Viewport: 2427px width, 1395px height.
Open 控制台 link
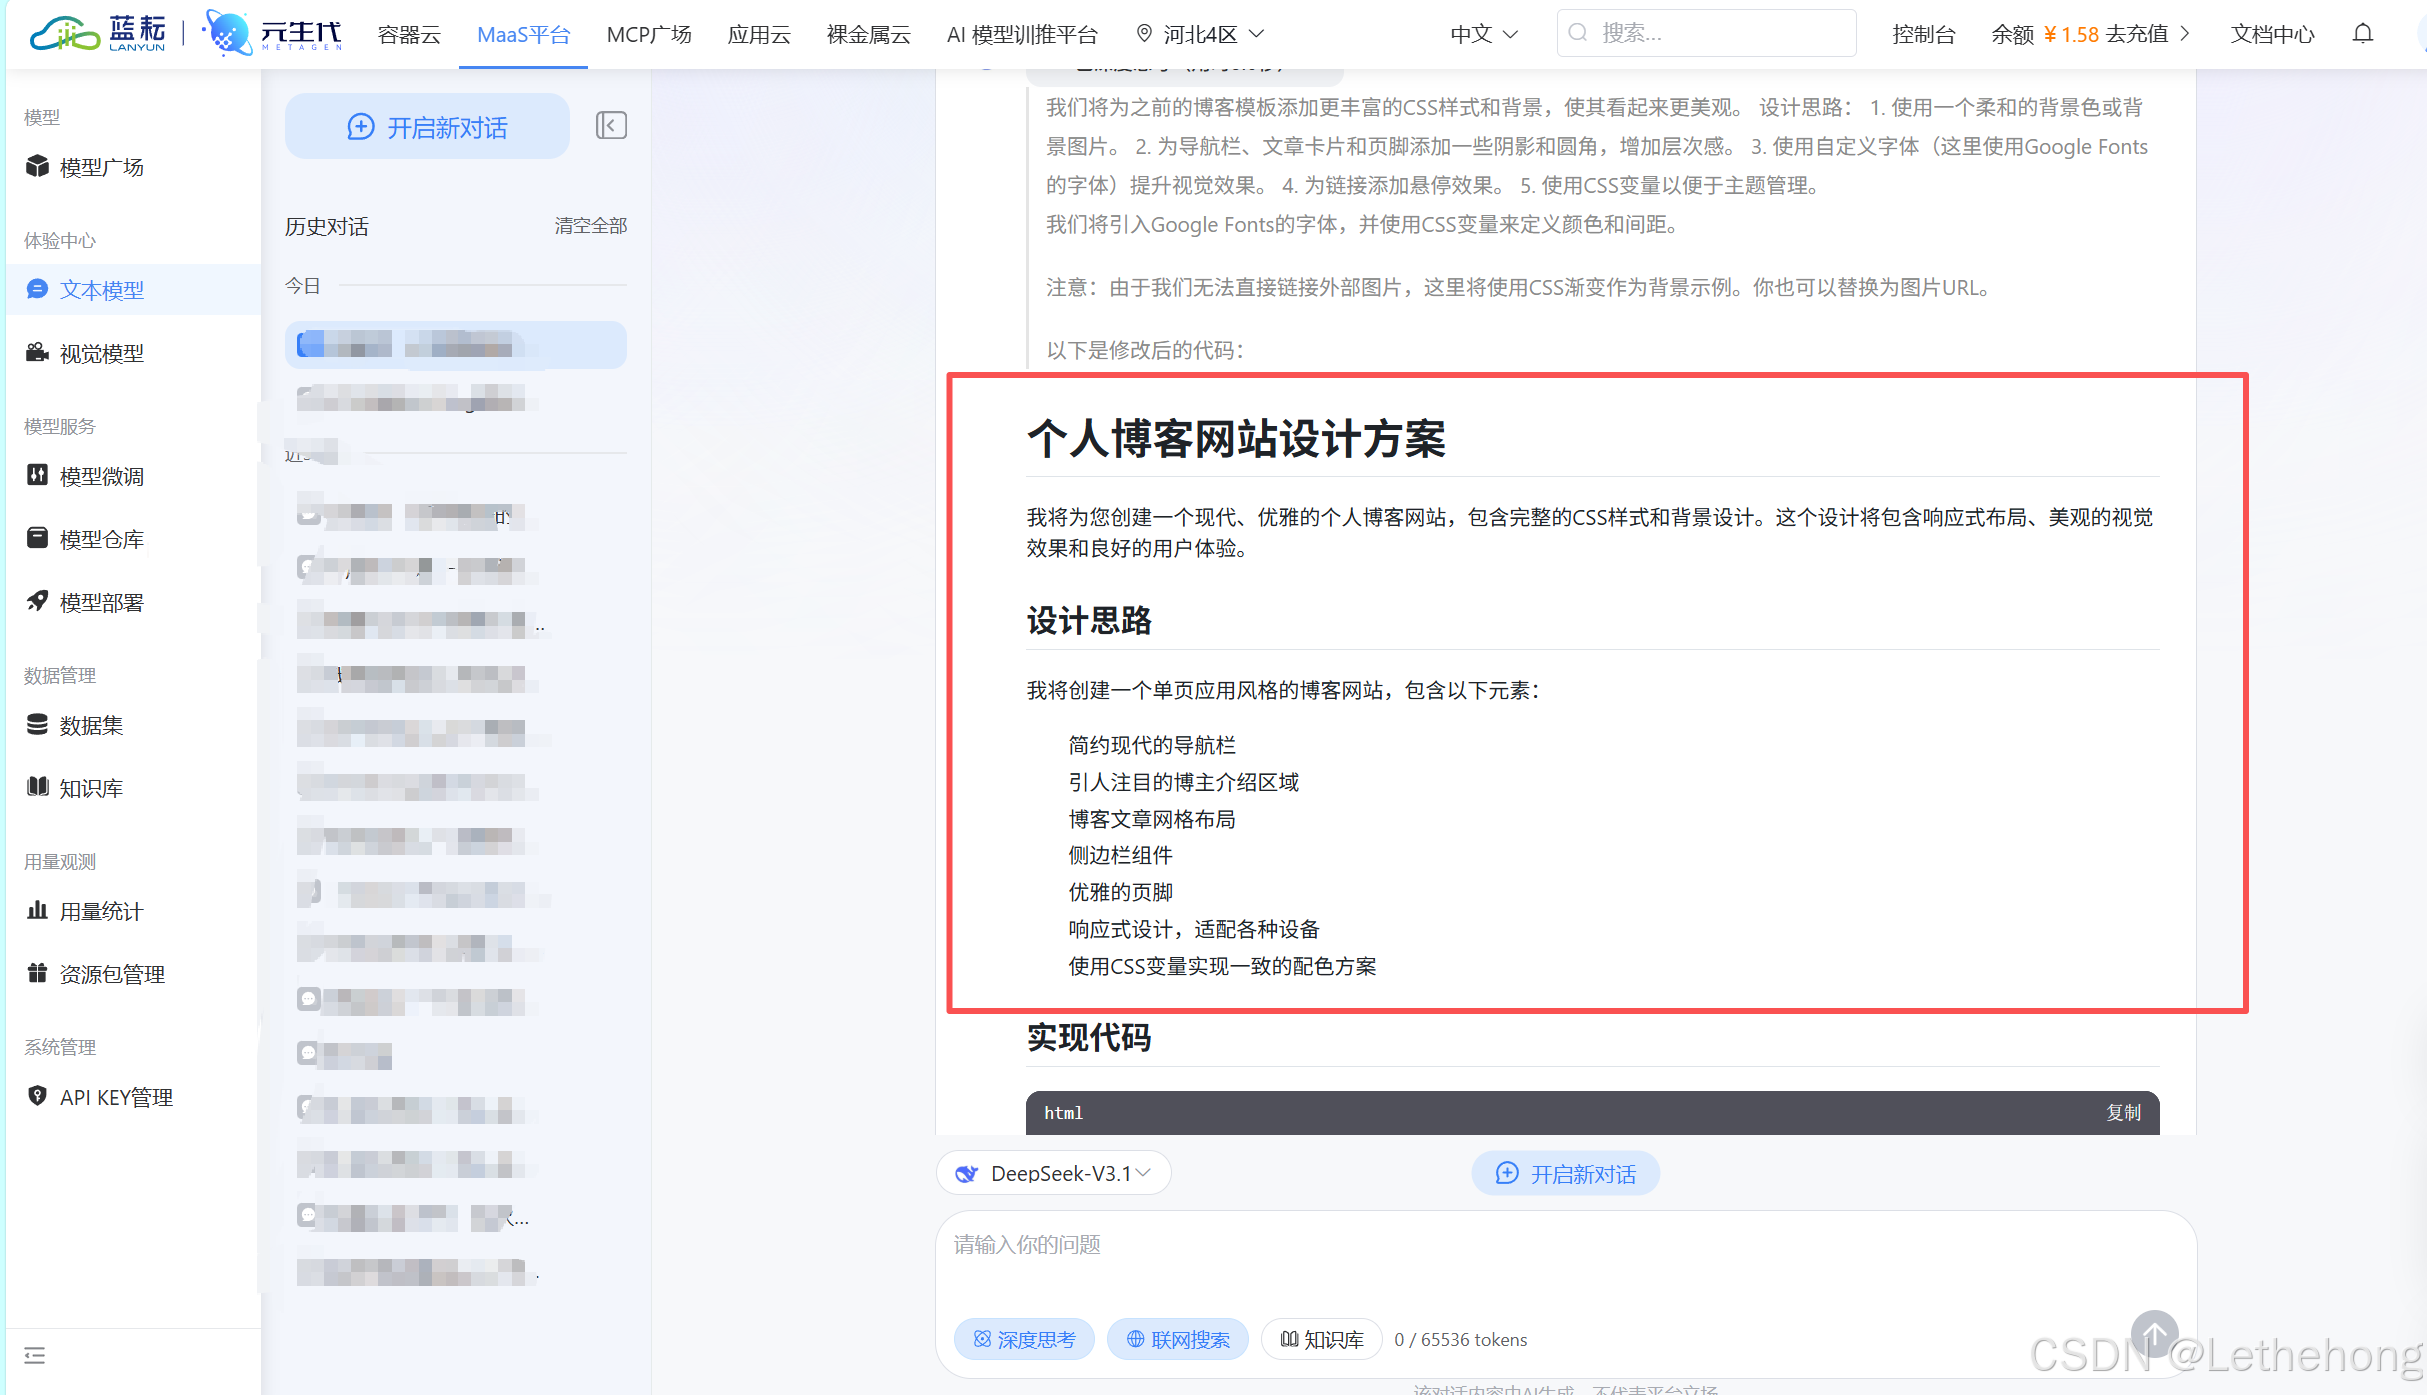[1923, 34]
